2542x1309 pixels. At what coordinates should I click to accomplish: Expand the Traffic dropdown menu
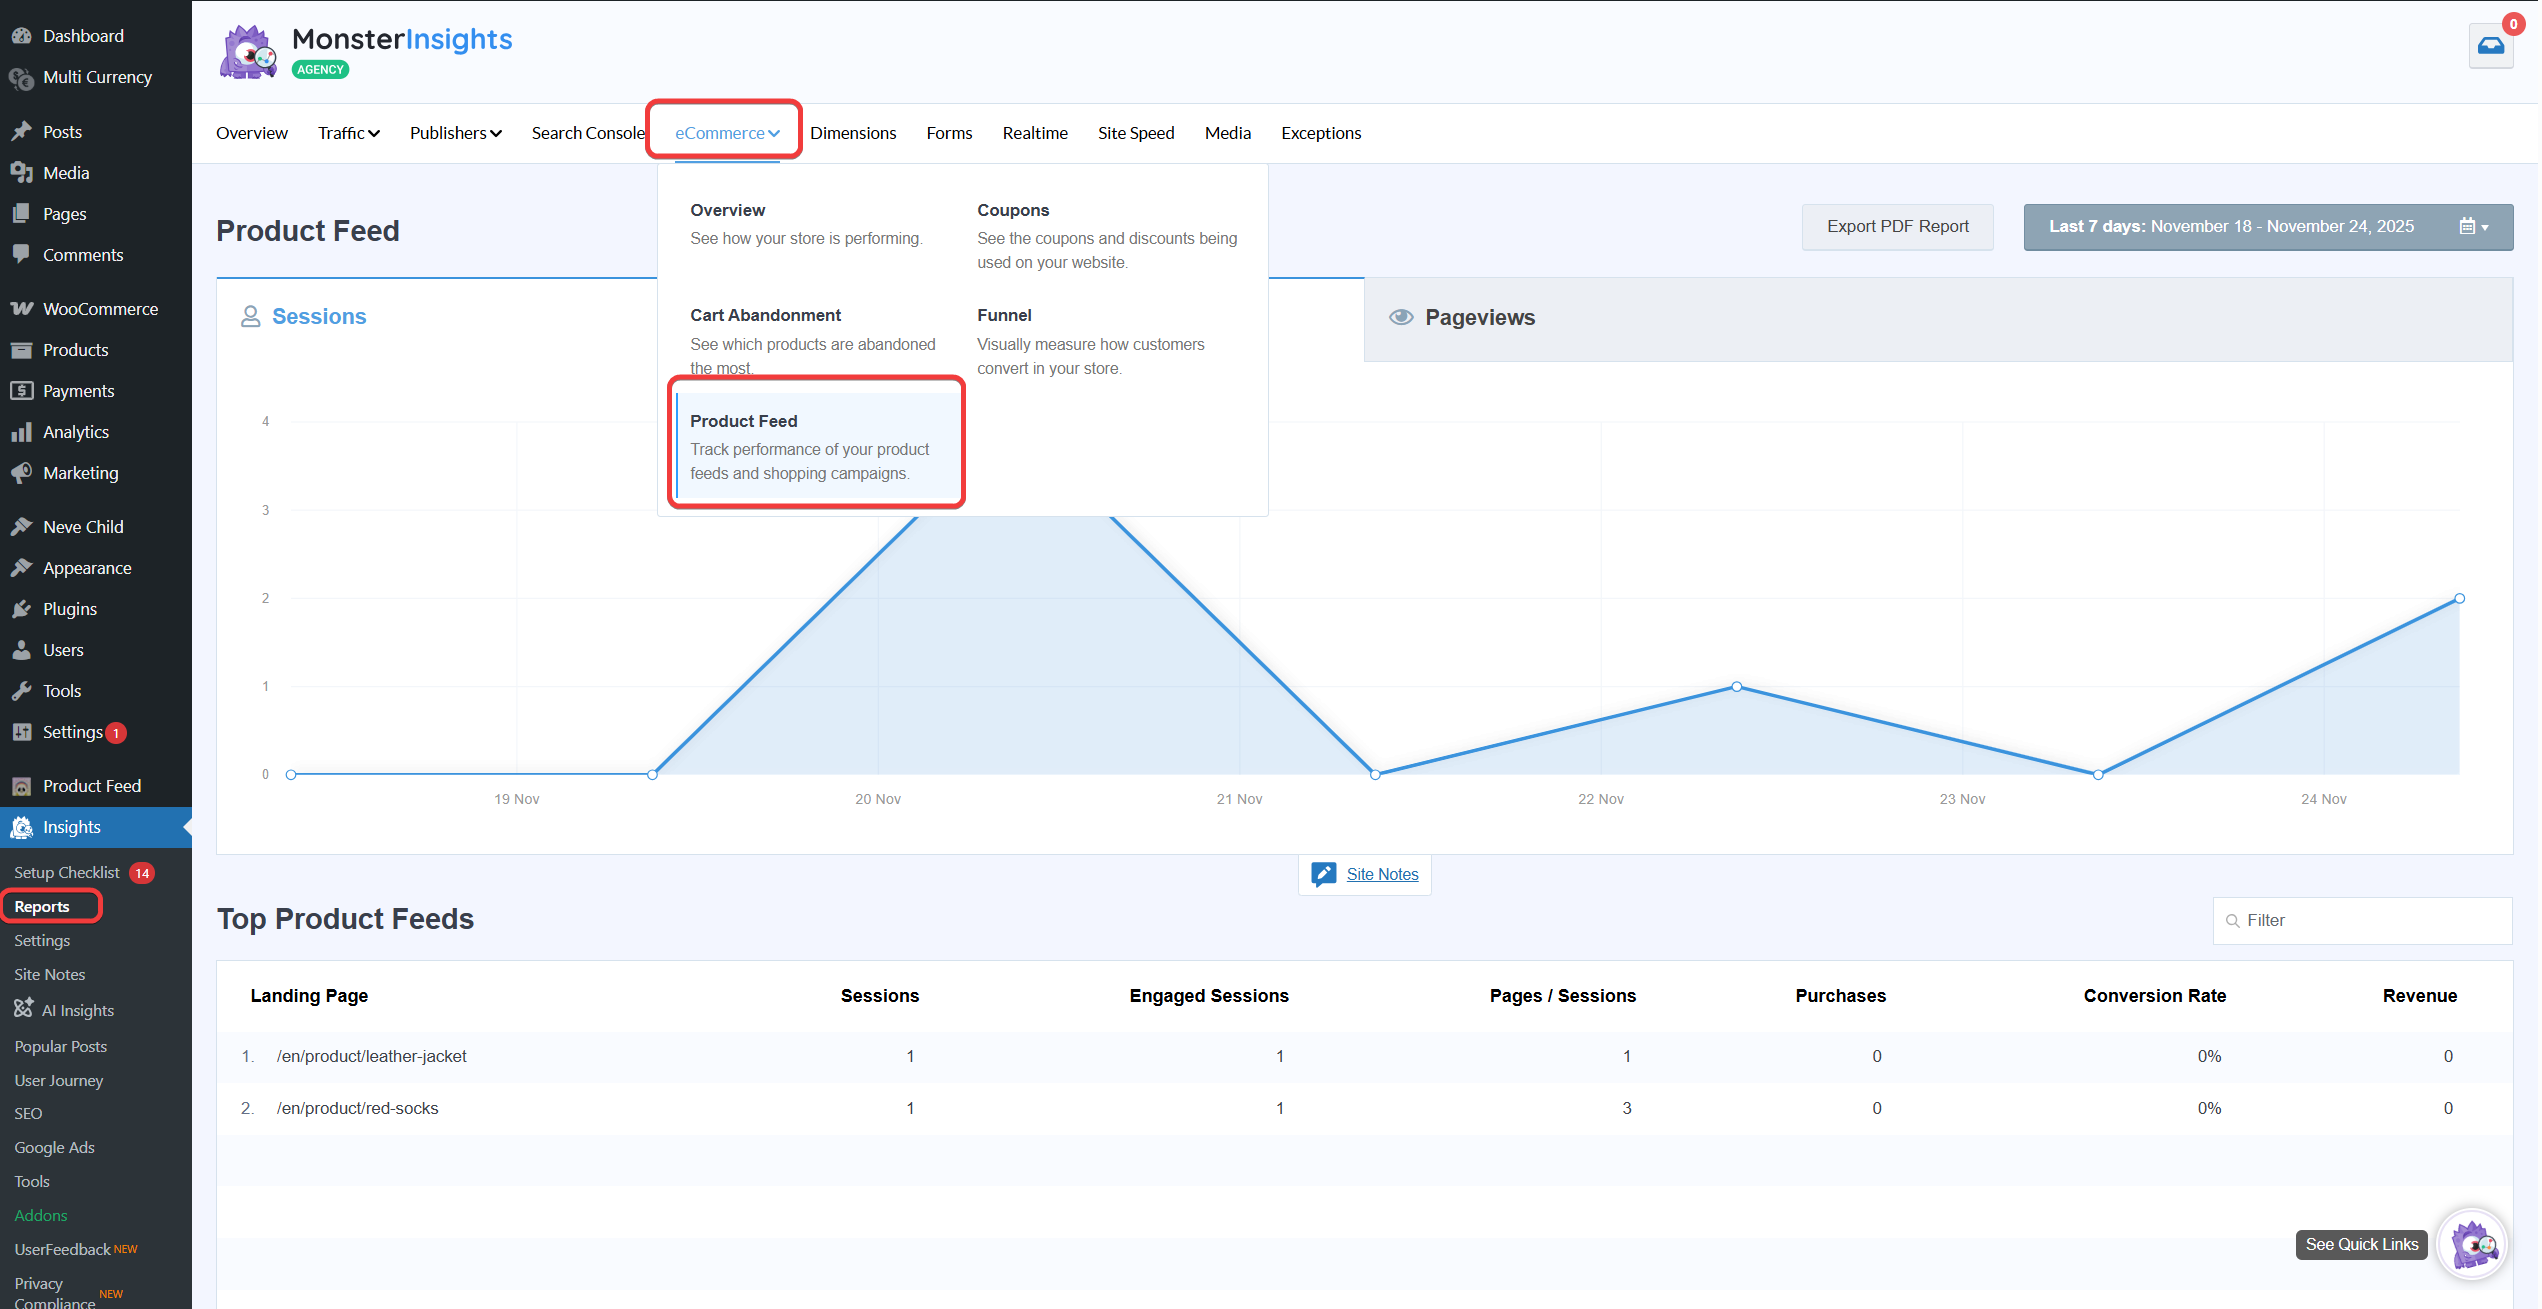(348, 133)
